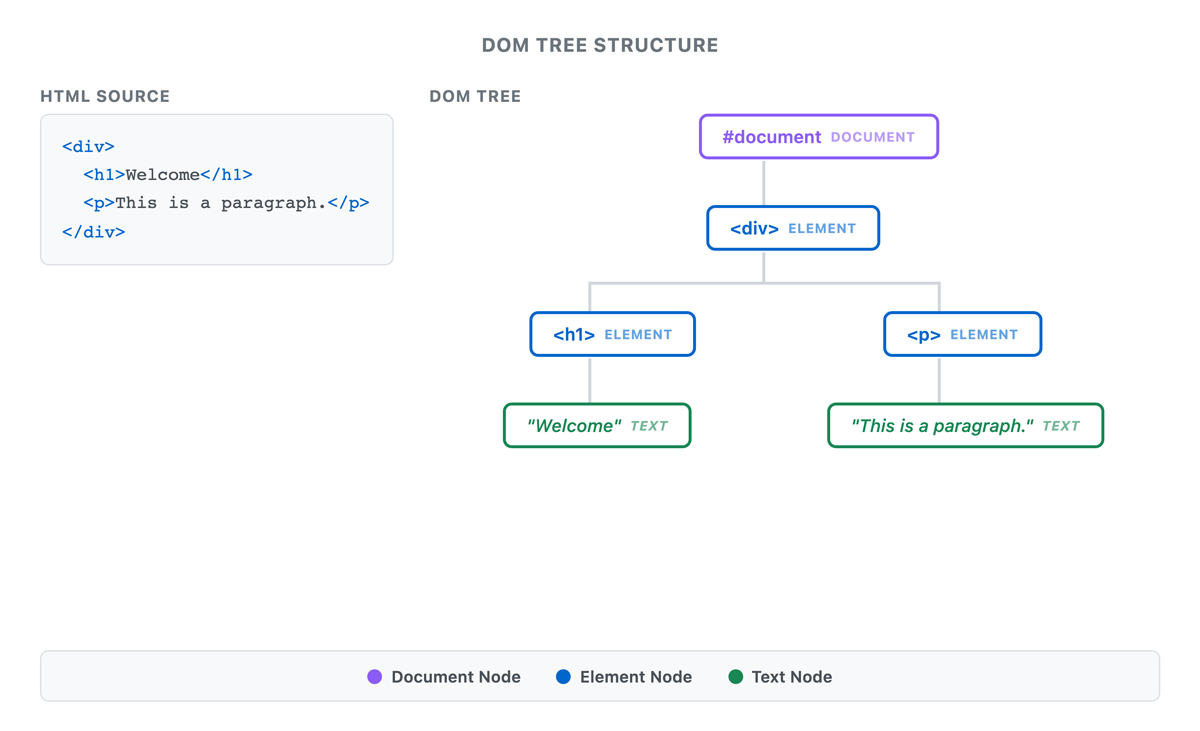Click the DOM TREE heading

click(x=475, y=96)
